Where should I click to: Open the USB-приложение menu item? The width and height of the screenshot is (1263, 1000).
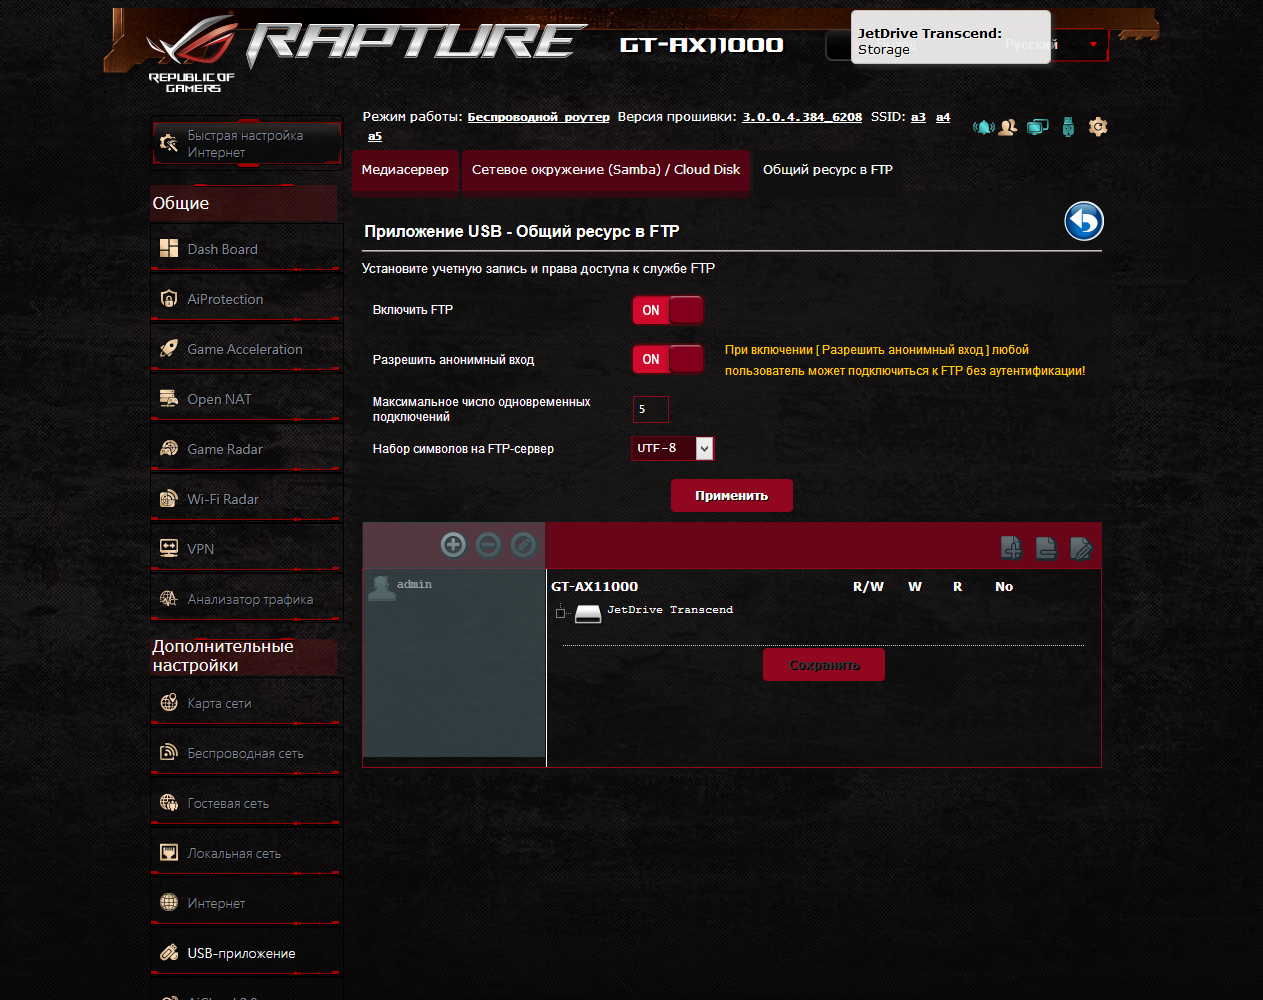246,953
